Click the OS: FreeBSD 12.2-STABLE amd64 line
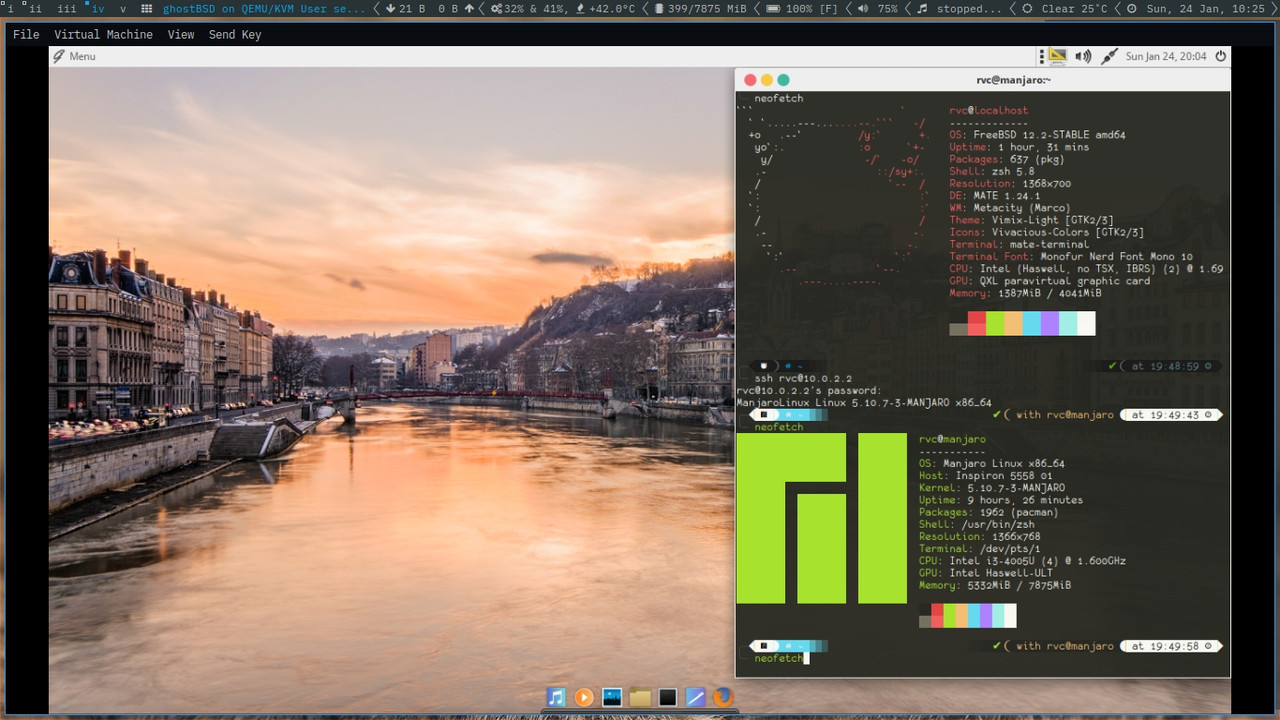This screenshot has width=1280, height=720. click(1038, 135)
